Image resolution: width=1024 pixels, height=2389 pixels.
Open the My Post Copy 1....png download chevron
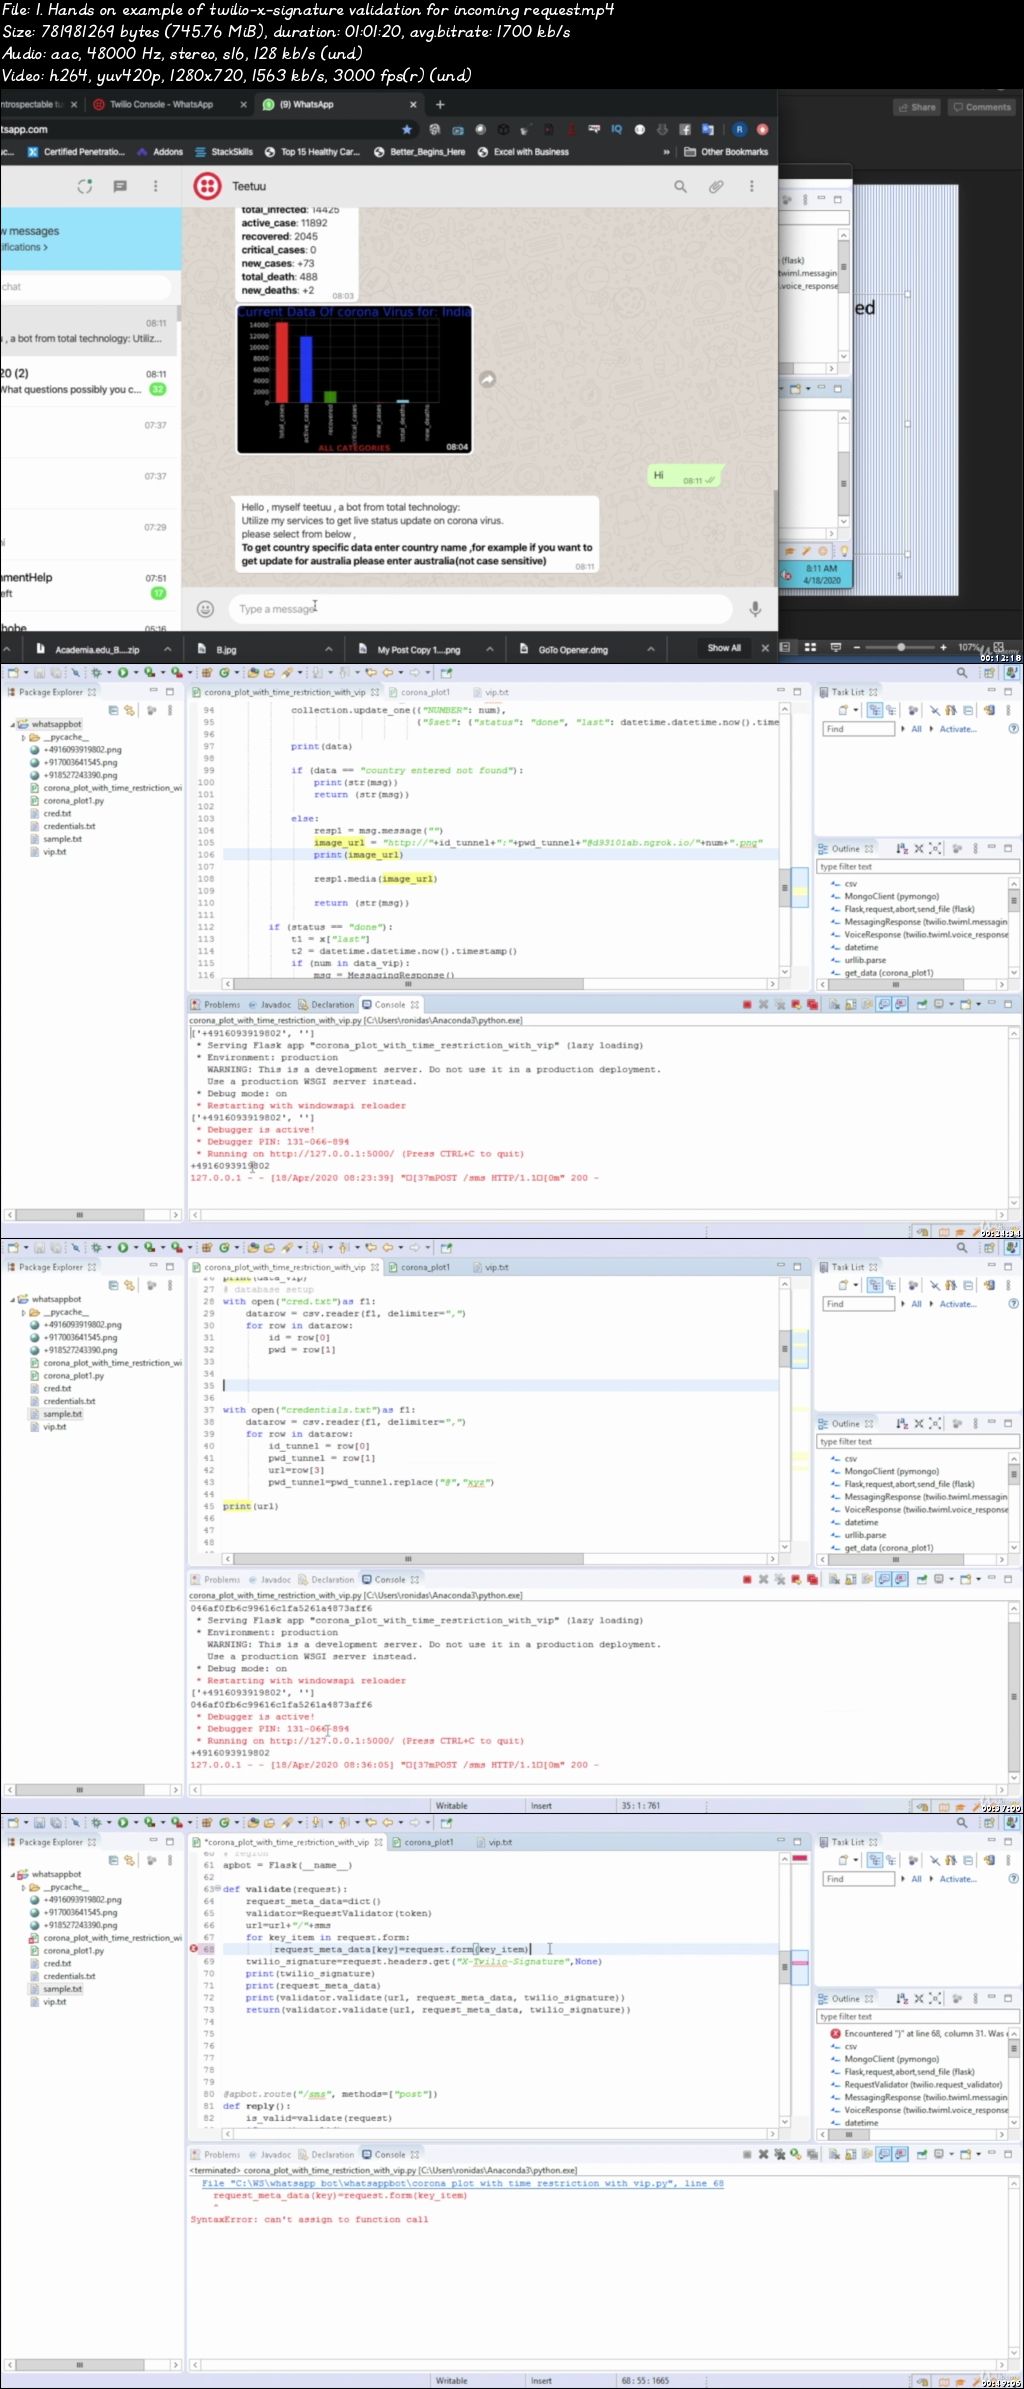pyautogui.click(x=490, y=649)
